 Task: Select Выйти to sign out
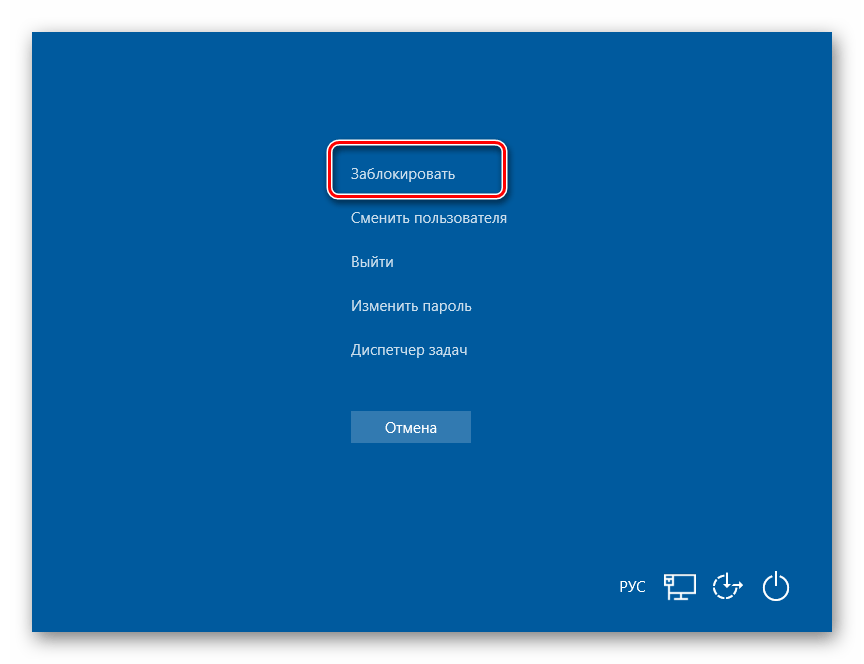coord(372,262)
